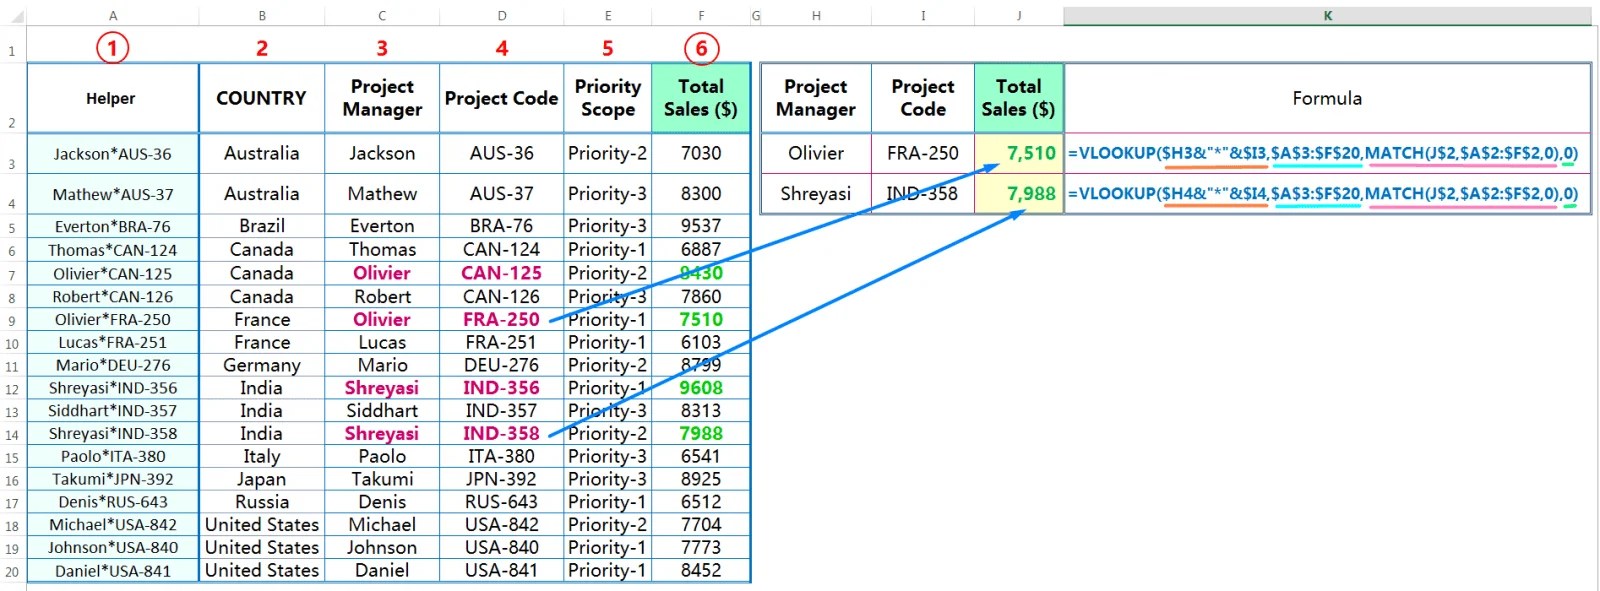Select total sales value 8300

[x=701, y=194]
